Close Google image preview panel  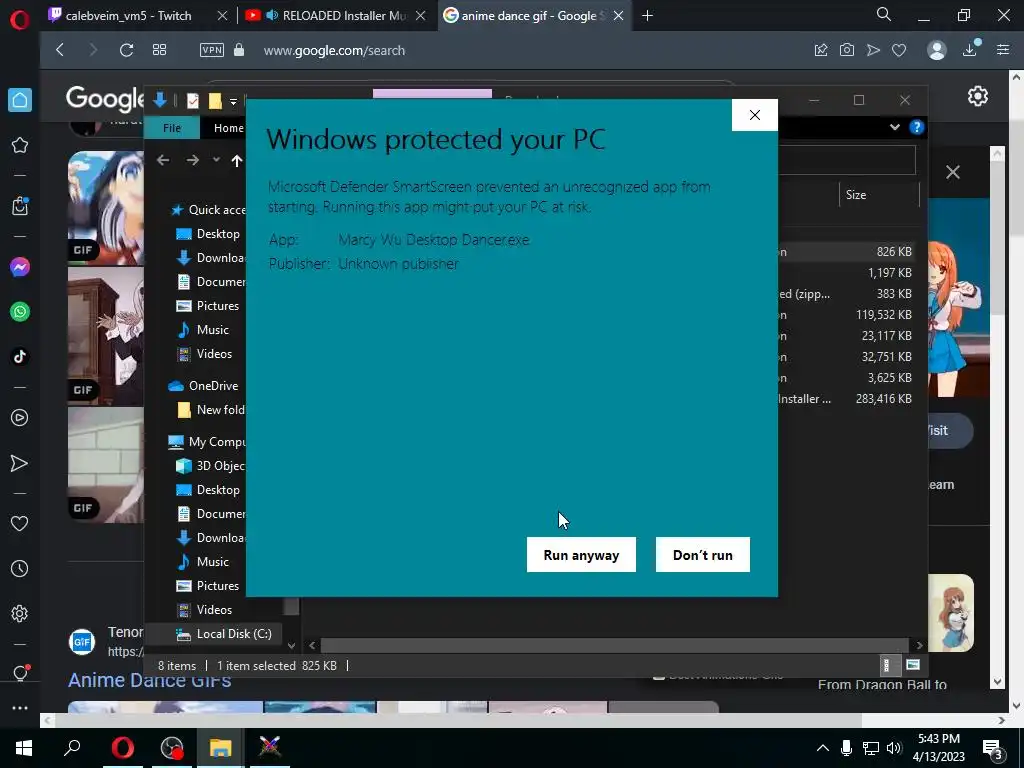[953, 172]
